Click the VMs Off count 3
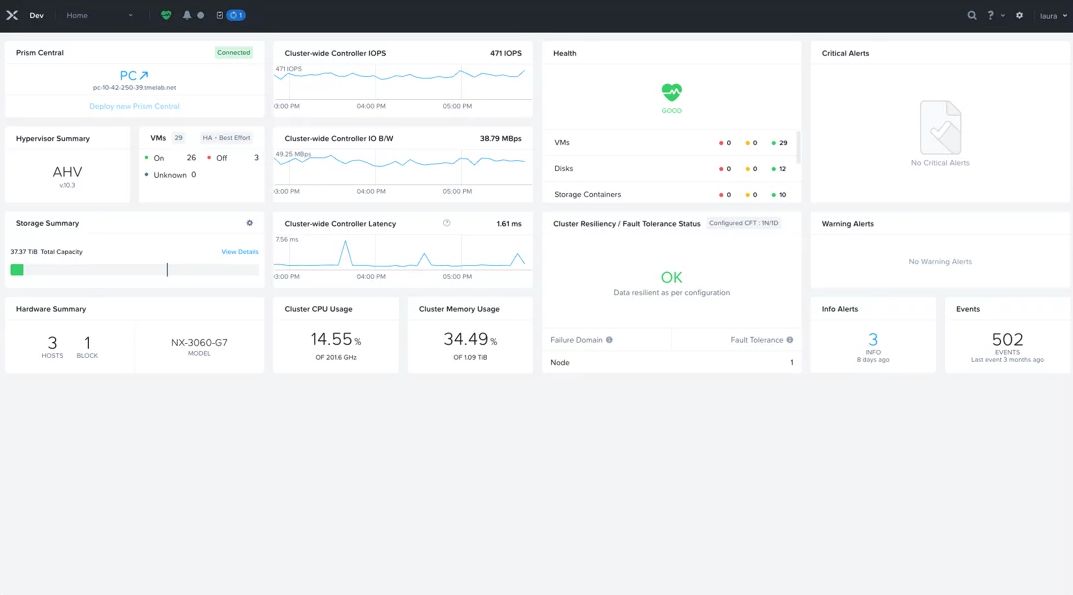Viewport: 1073px width, 595px height. (257, 157)
